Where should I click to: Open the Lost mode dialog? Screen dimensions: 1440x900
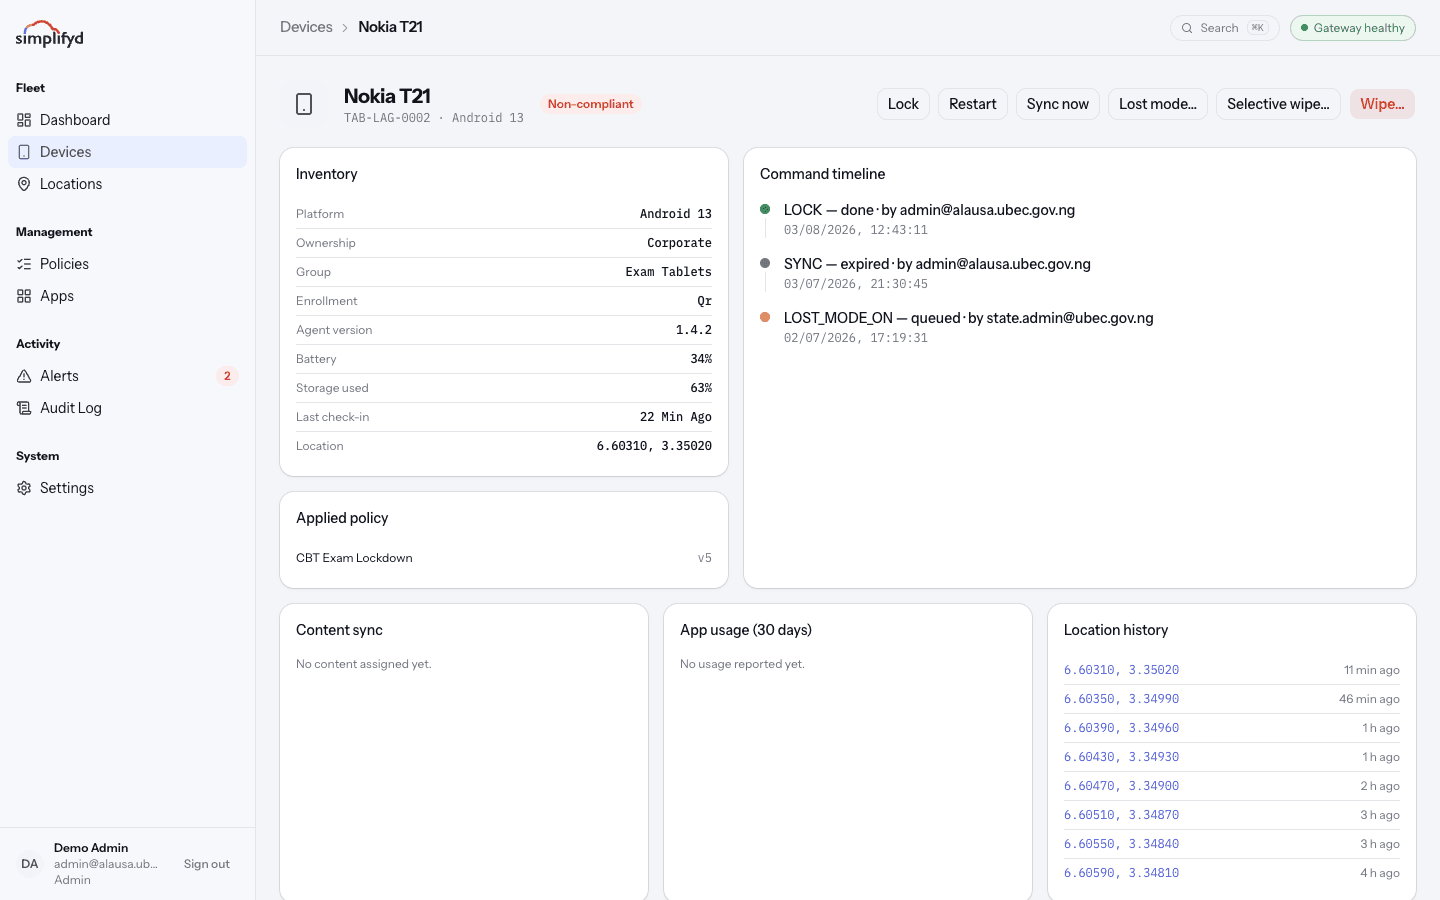click(1158, 104)
